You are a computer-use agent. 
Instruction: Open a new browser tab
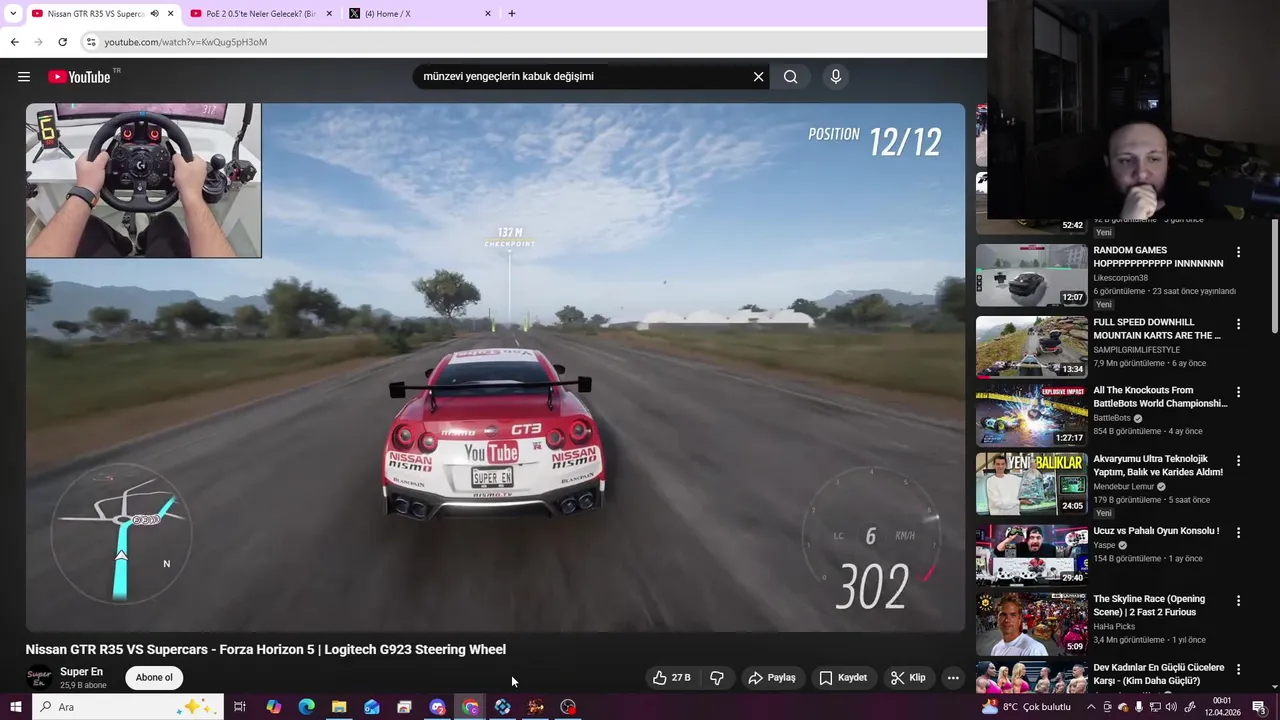512,14
